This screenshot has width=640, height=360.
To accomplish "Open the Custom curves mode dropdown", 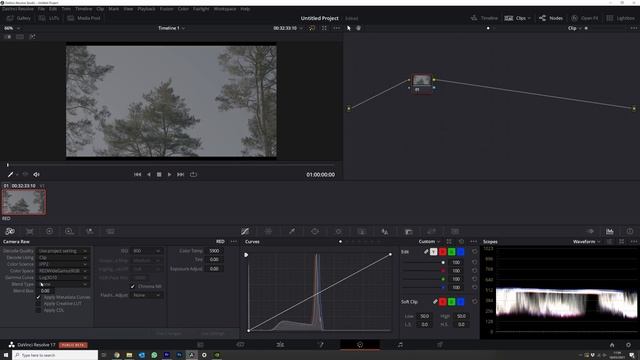I will click(429, 242).
